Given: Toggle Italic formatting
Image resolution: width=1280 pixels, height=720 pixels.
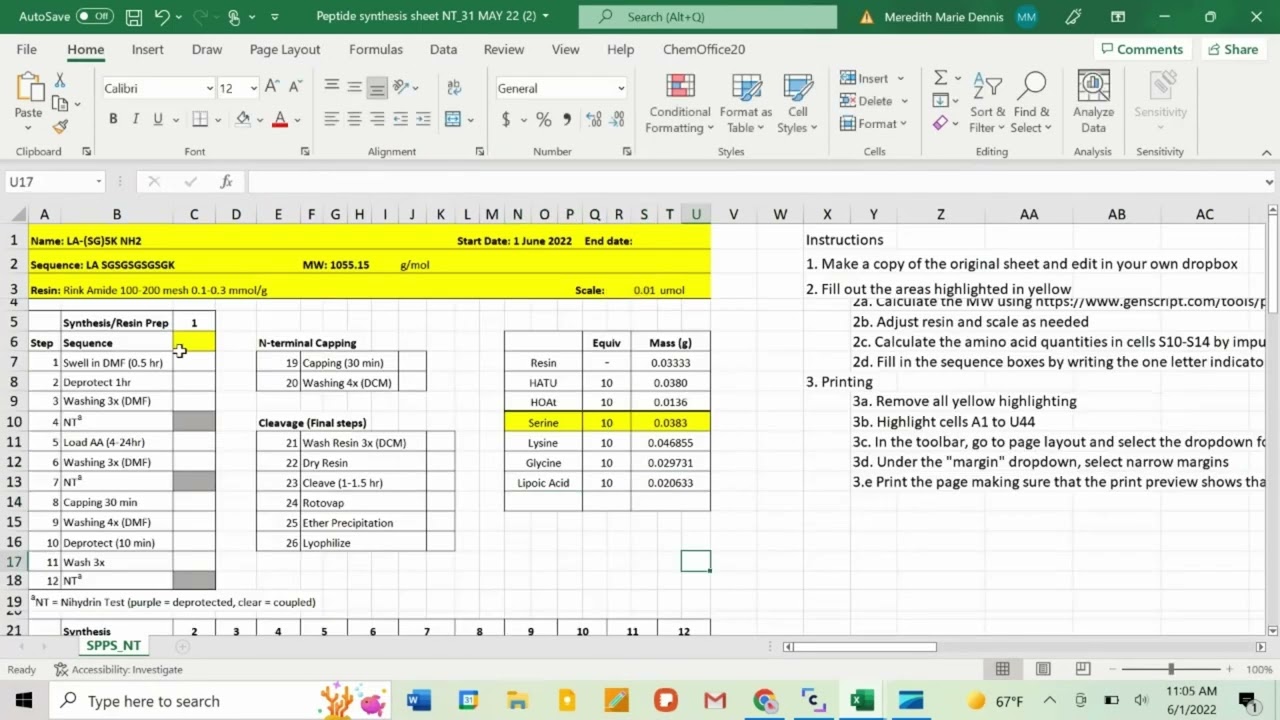Looking at the screenshot, I should tap(135, 119).
